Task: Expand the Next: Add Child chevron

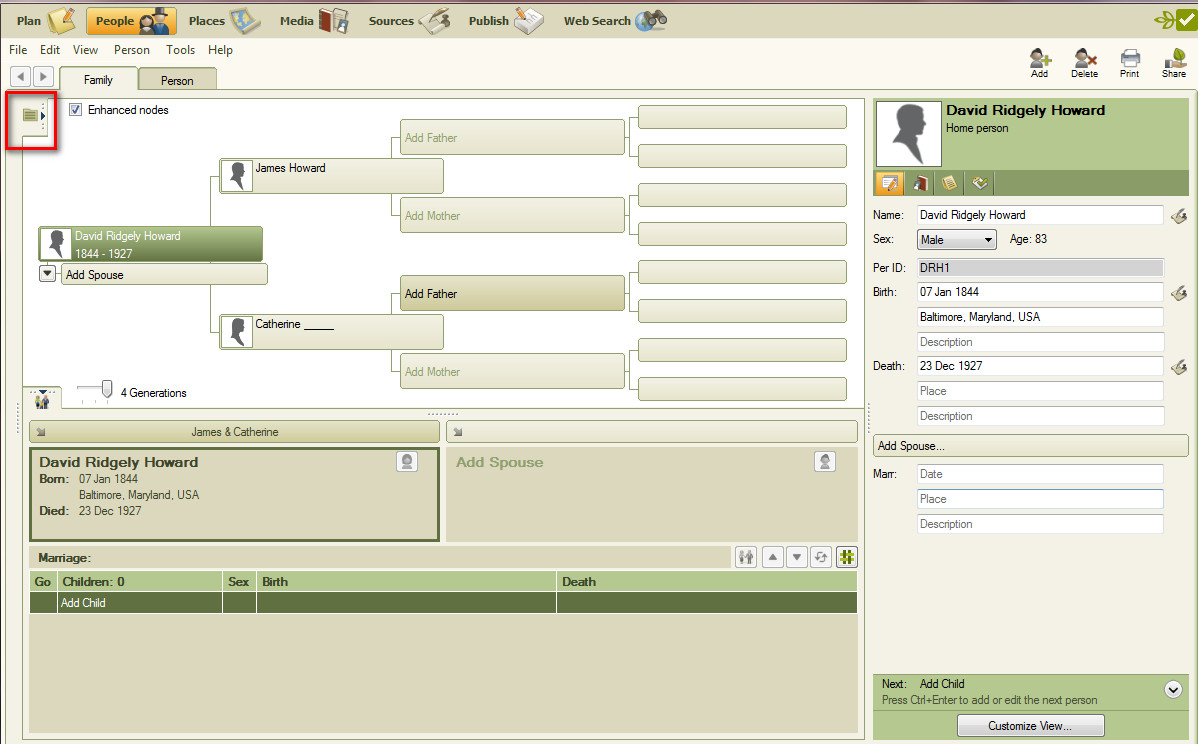Action: [1173, 689]
